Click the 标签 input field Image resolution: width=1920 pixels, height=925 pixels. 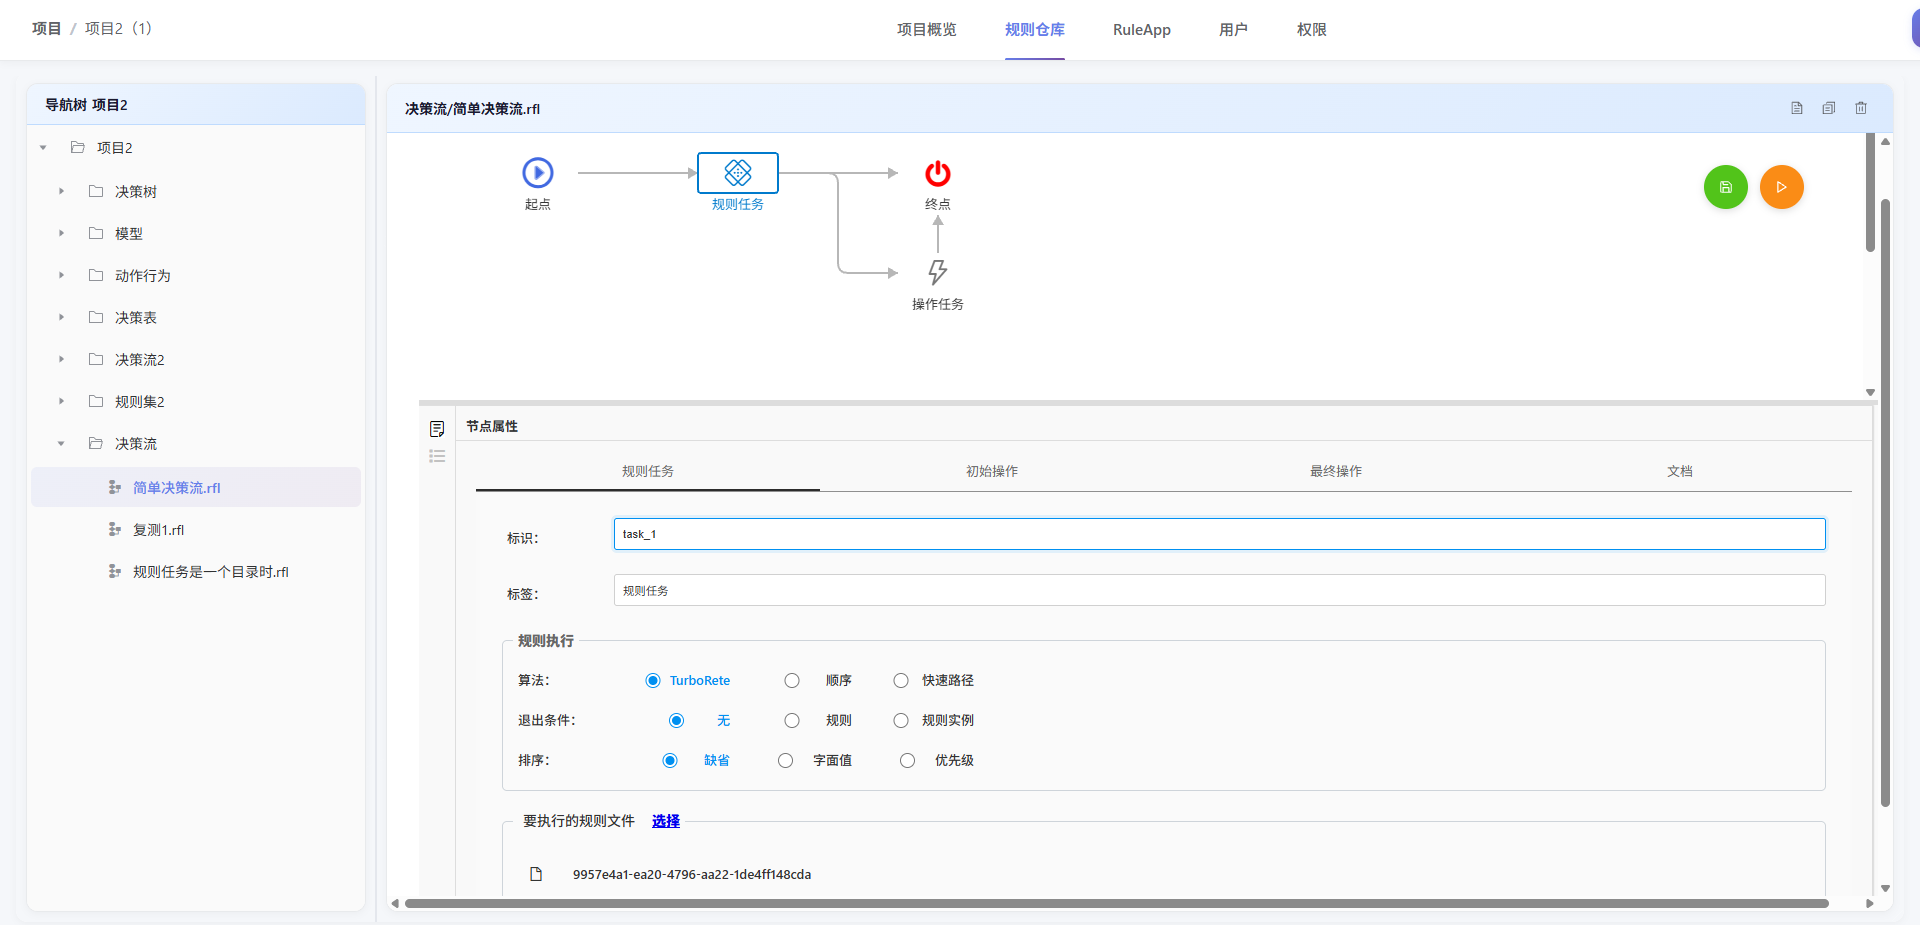[x=1219, y=590]
